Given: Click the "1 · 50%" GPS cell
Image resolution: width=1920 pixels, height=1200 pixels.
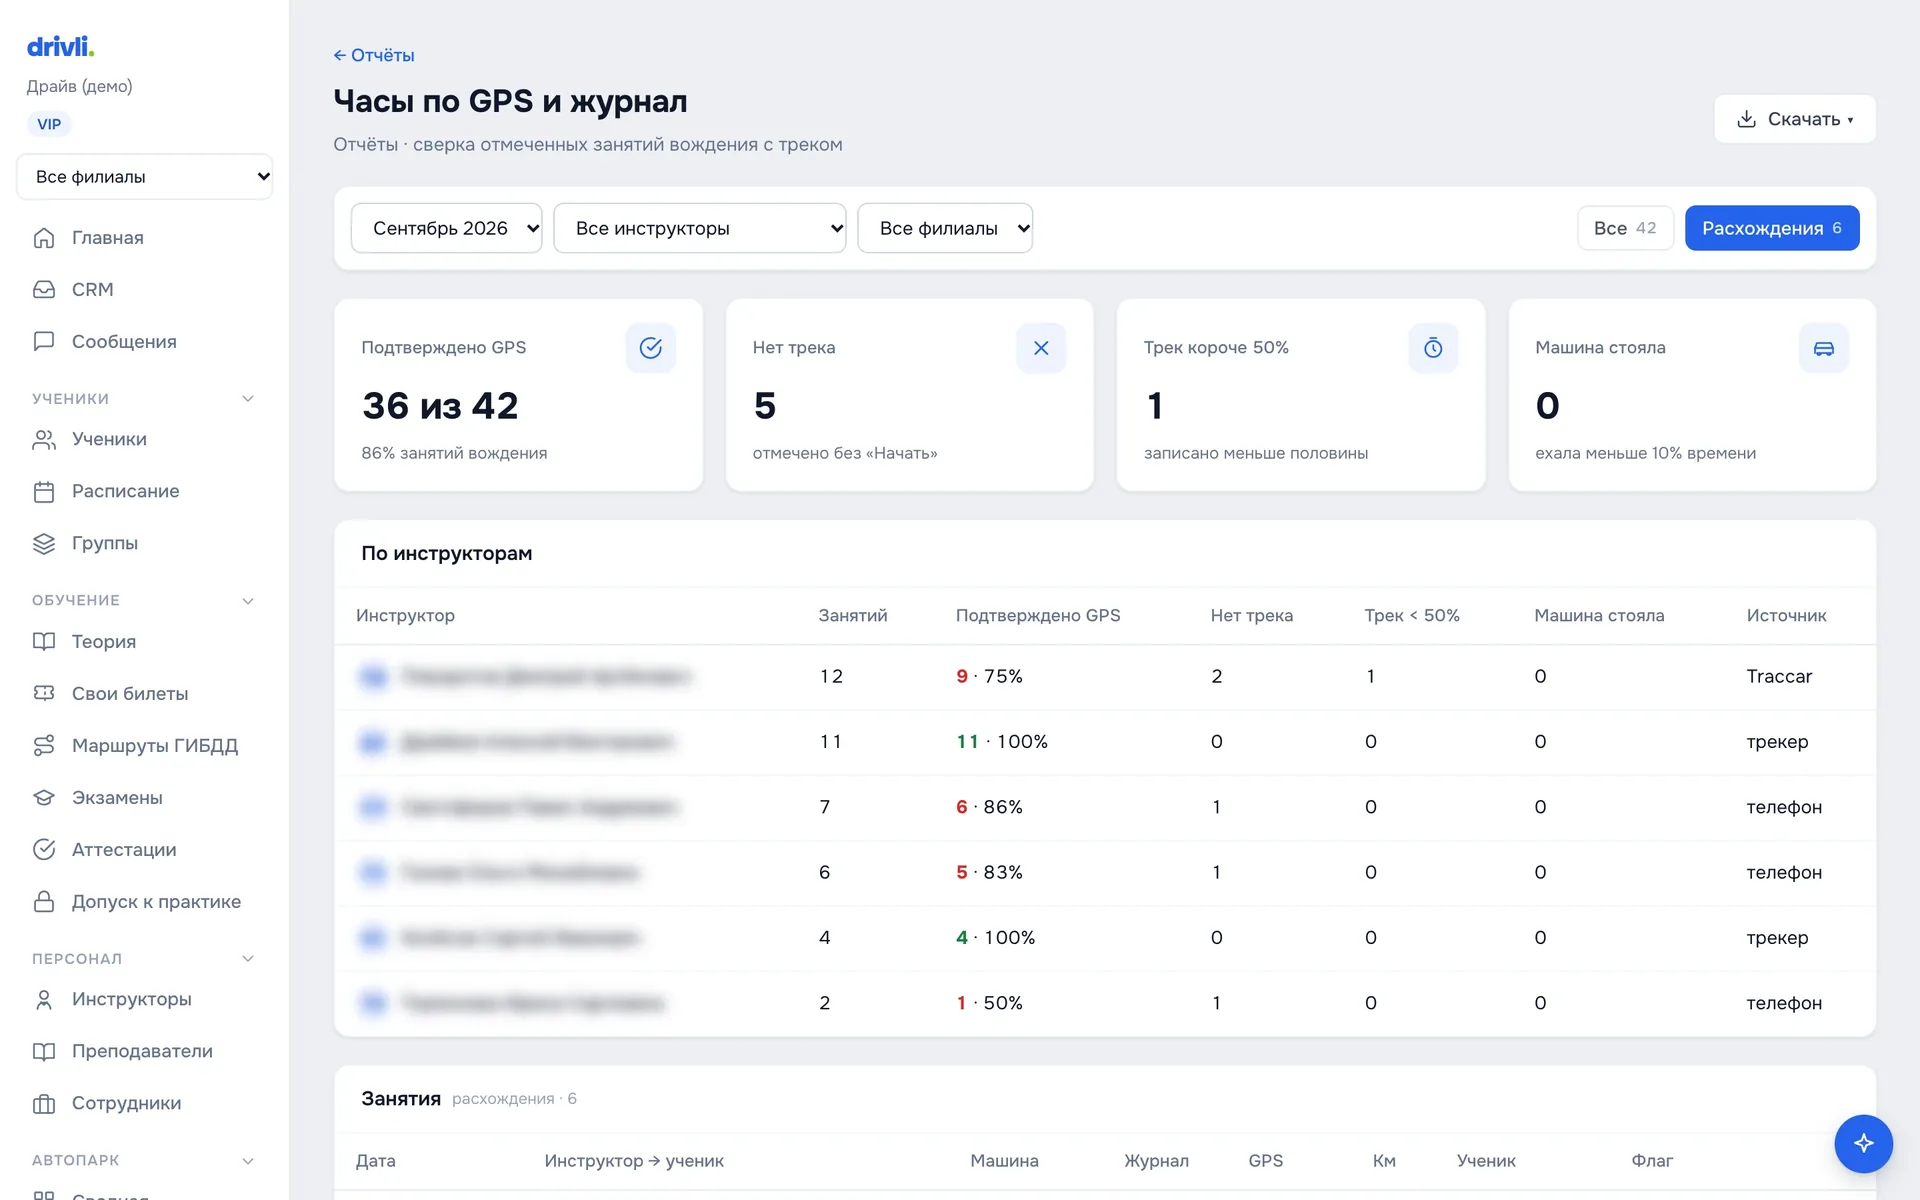Looking at the screenshot, I should pyautogui.click(x=989, y=1003).
